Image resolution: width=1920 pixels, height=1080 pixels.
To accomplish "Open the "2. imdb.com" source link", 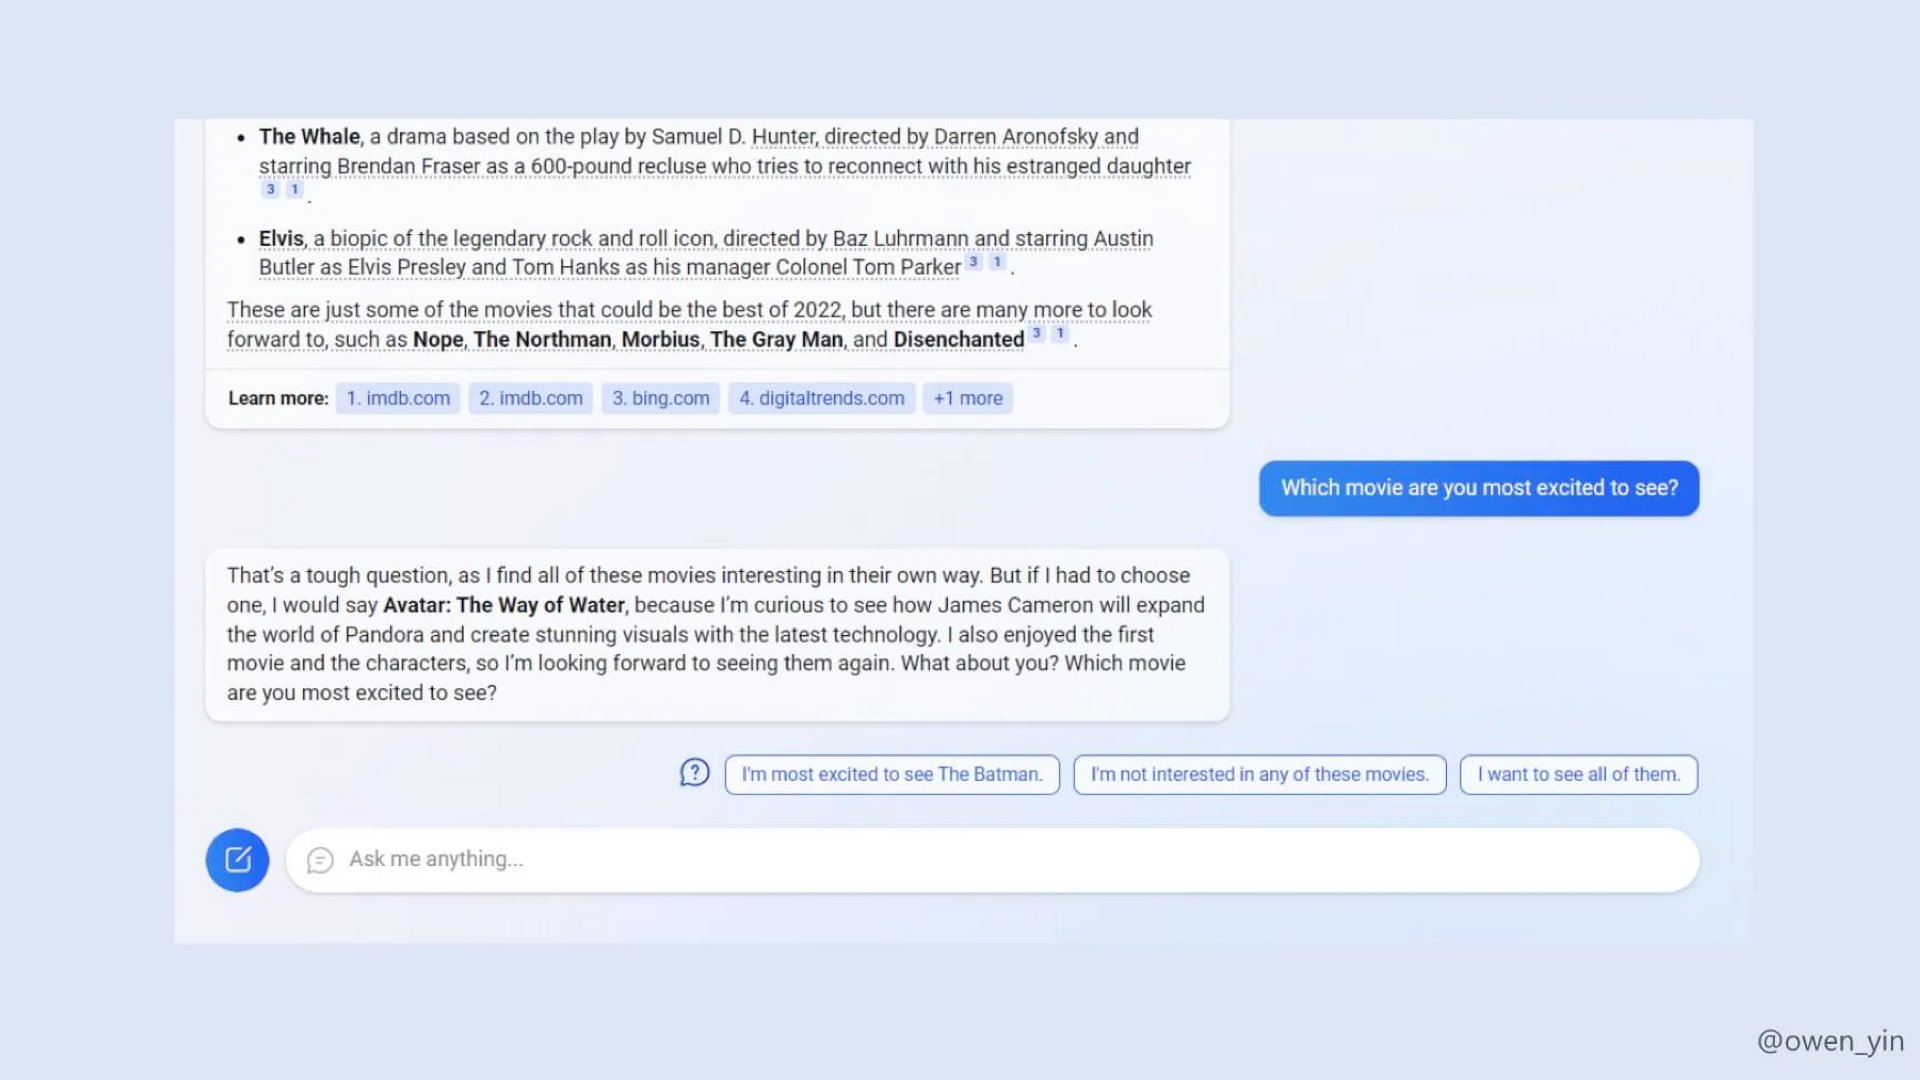I will click(x=531, y=398).
